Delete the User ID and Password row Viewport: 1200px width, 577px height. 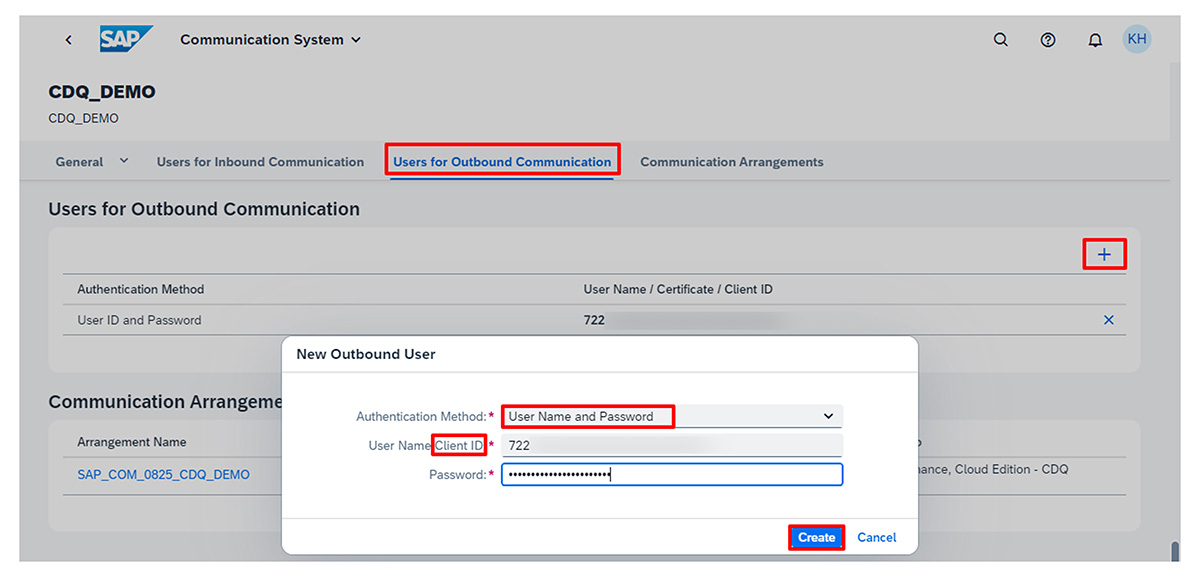point(1108,320)
